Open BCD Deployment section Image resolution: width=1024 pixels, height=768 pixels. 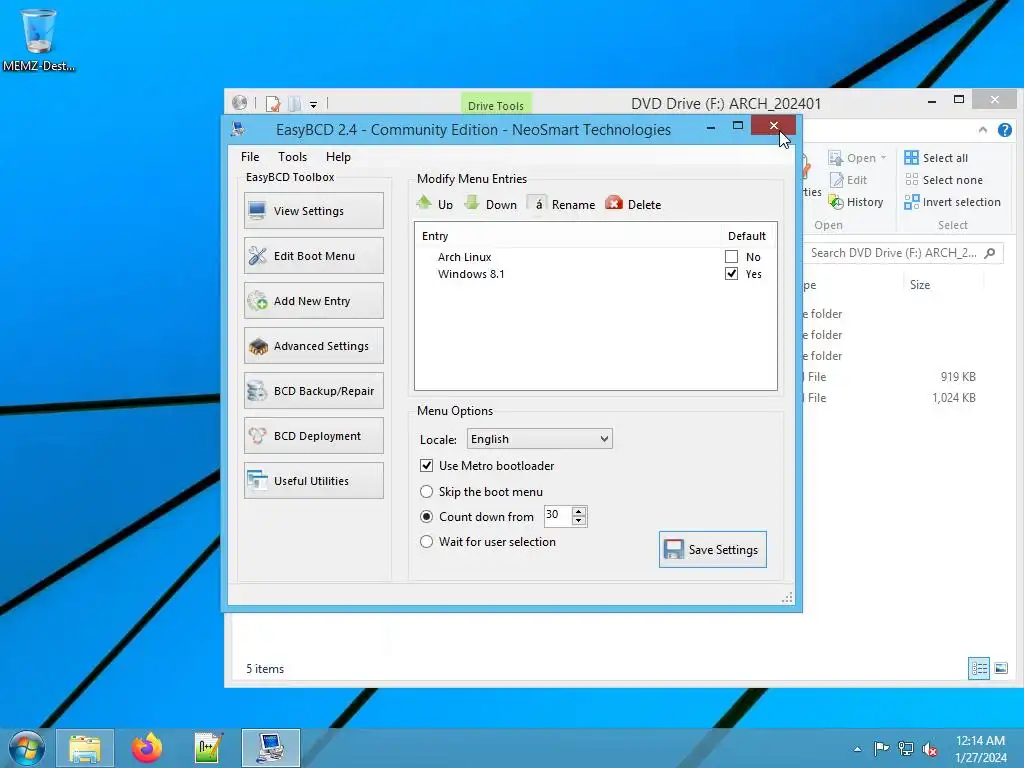(313, 436)
